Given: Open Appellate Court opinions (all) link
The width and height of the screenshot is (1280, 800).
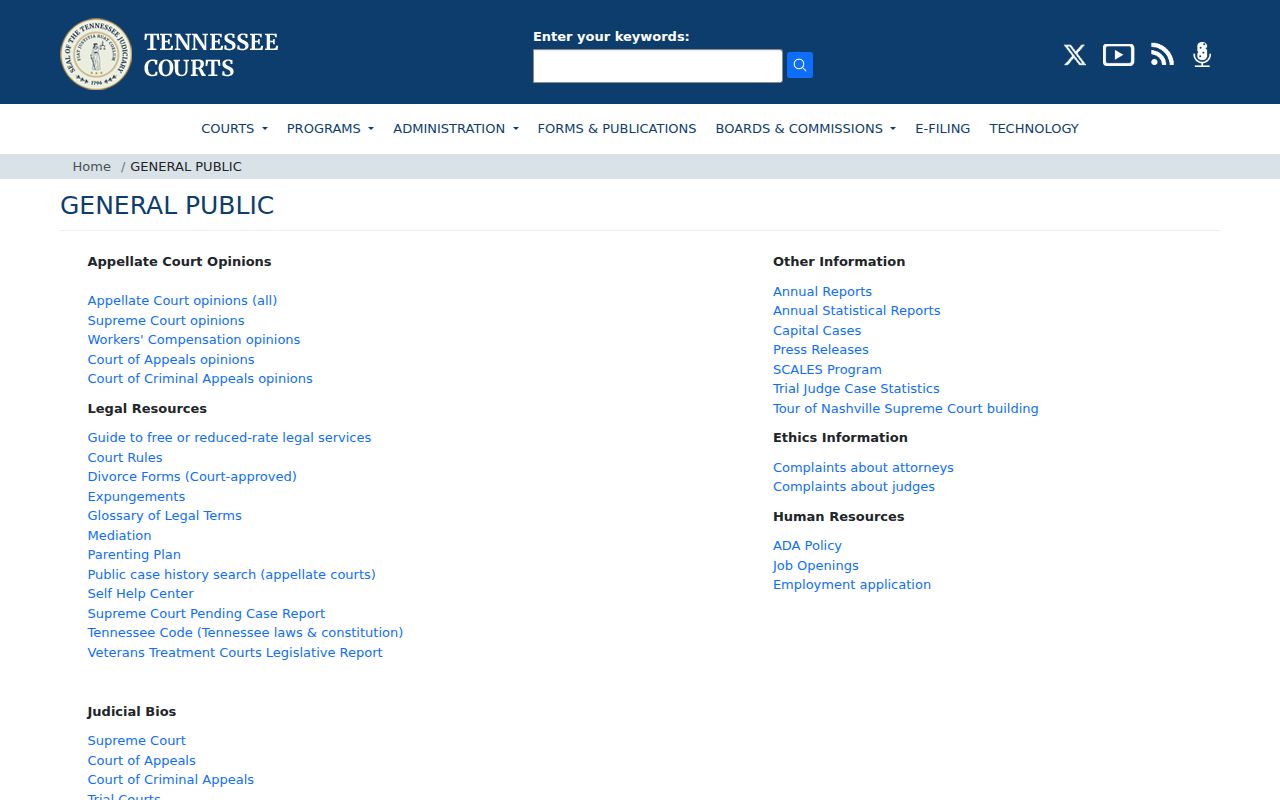Looking at the screenshot, I should point(182,300).
